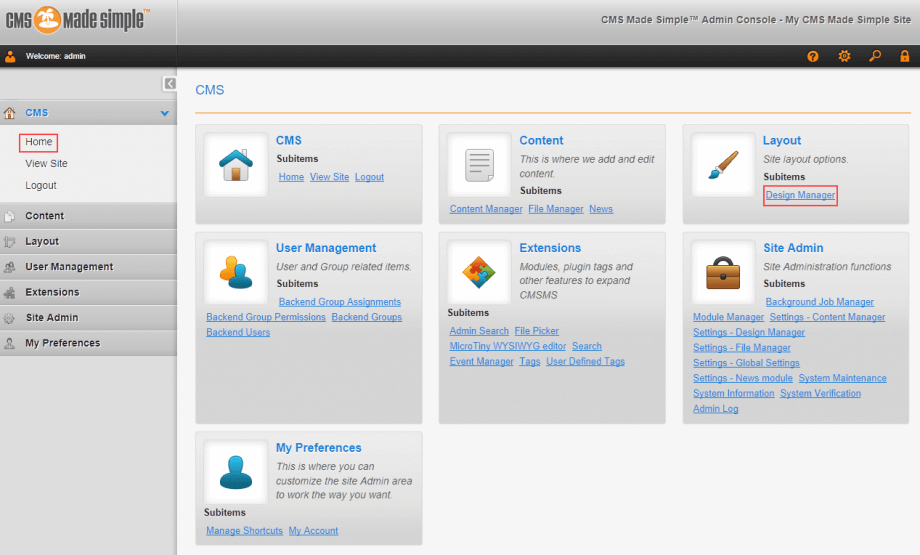This screenshot has width=920, height=555.
Task: Open the Backend Groups link
Action: tap(367, 317)
